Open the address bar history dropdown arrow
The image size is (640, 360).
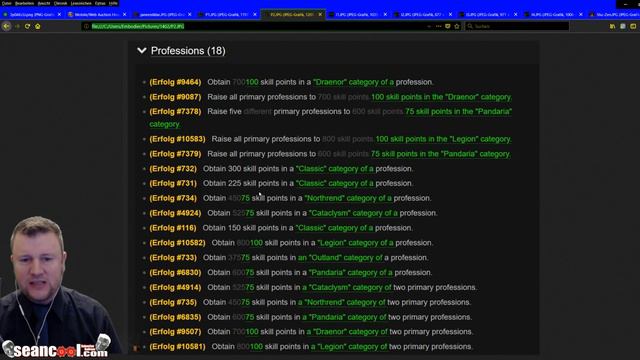tap(429, 26)
